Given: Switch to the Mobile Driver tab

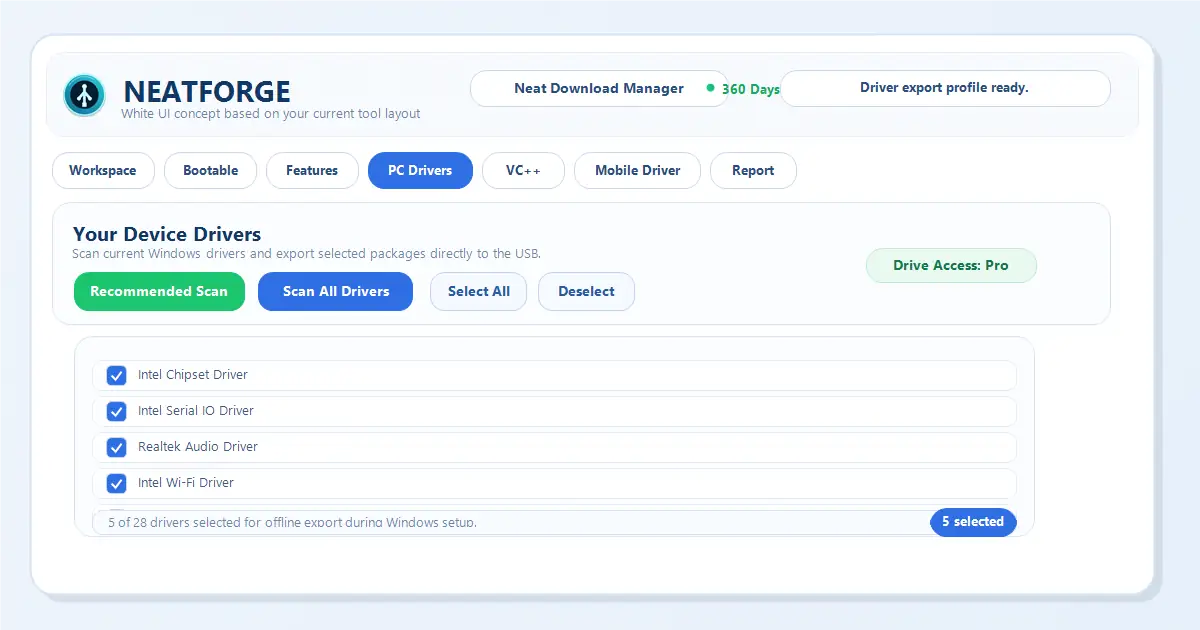Looking at the screenshot, I should point(638,171).
